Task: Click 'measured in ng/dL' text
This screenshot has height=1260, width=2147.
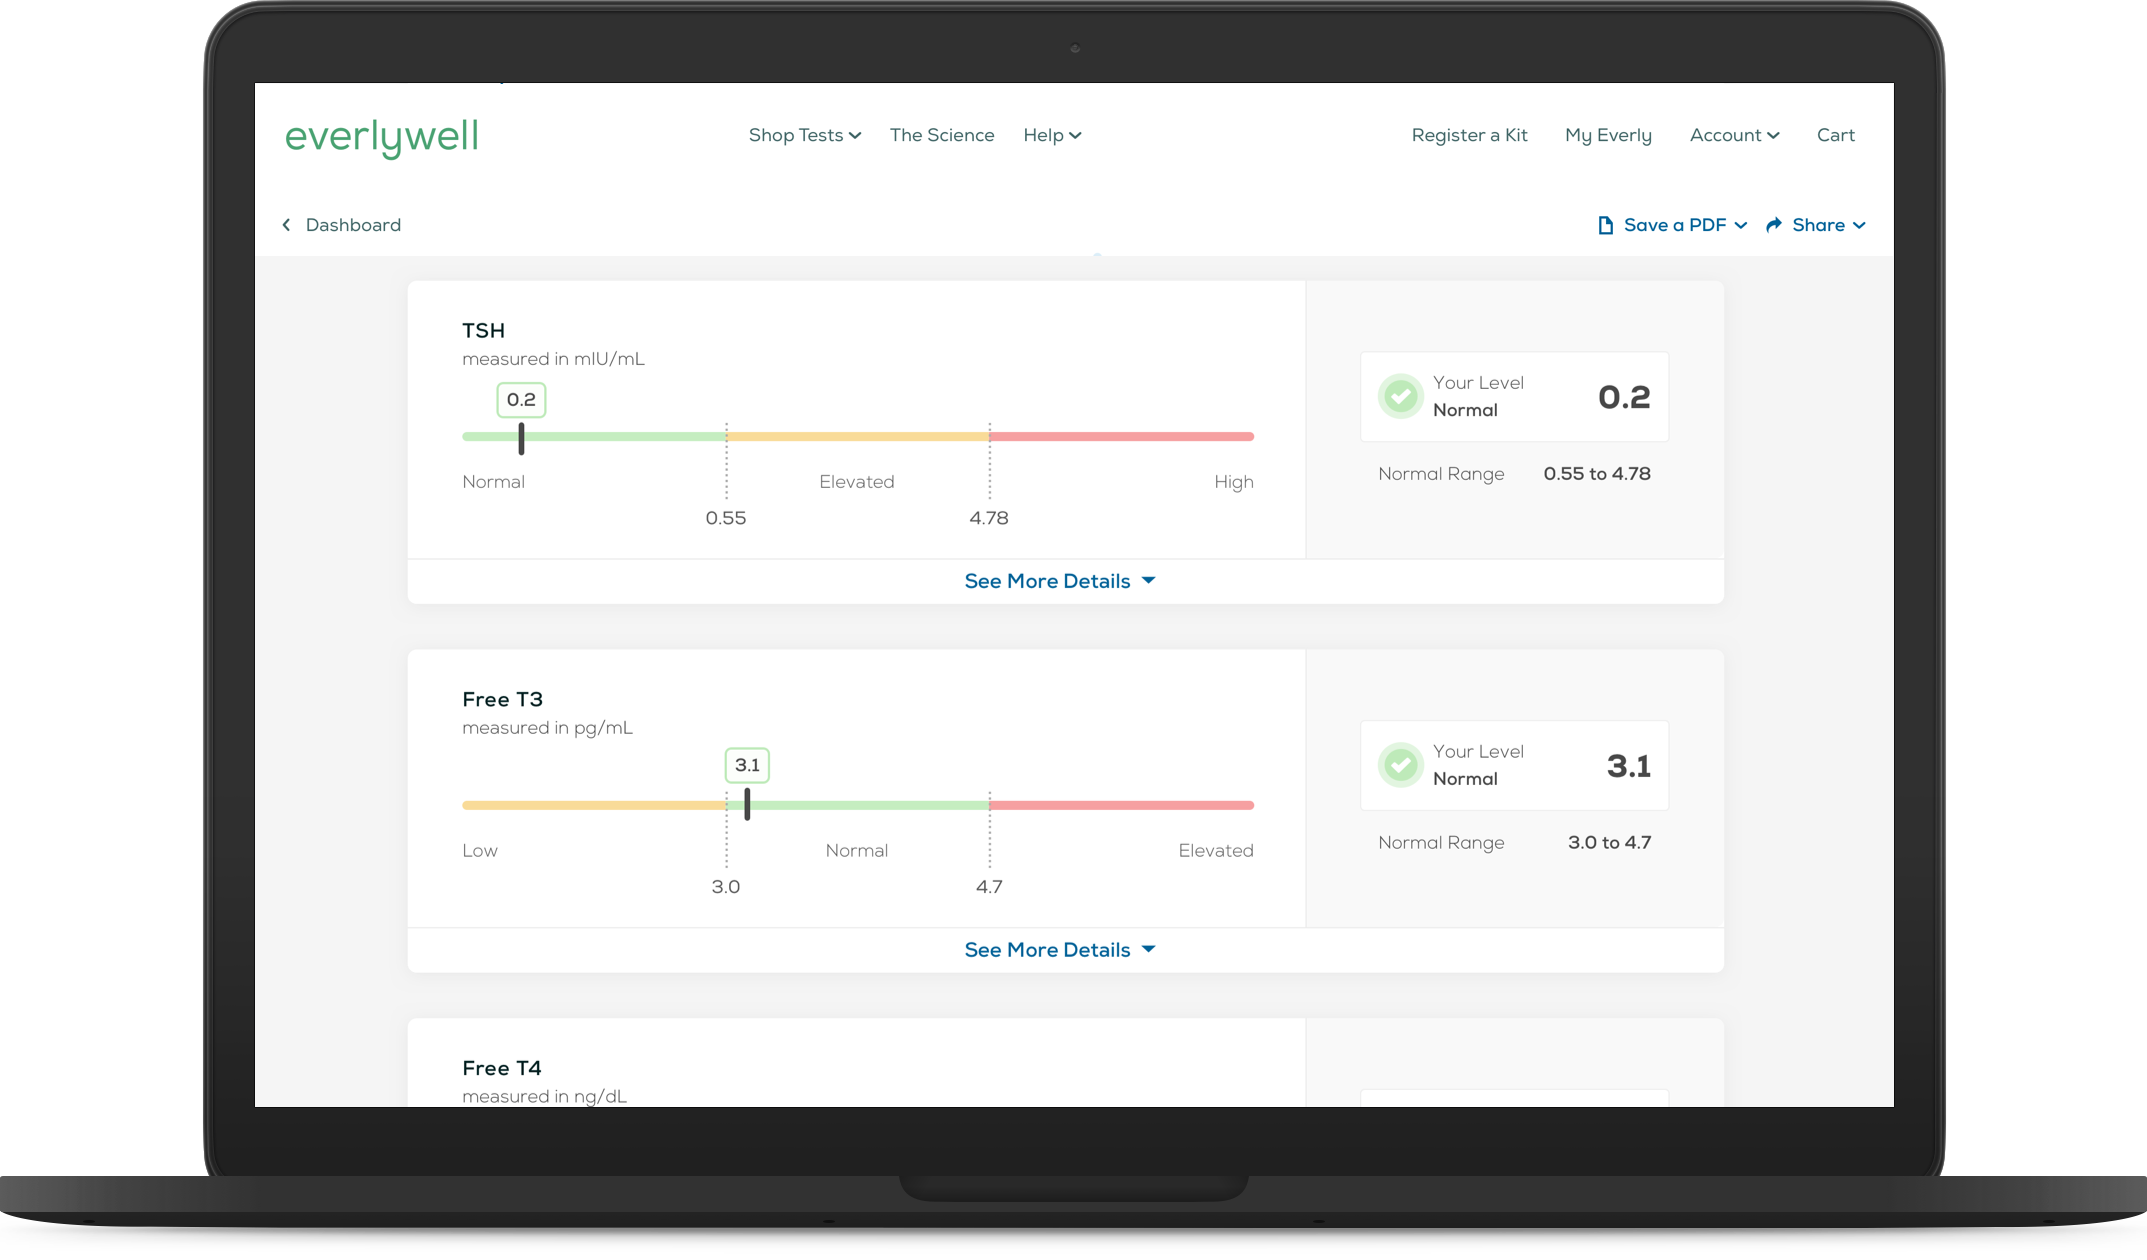Action: (x=544, y=1097)
